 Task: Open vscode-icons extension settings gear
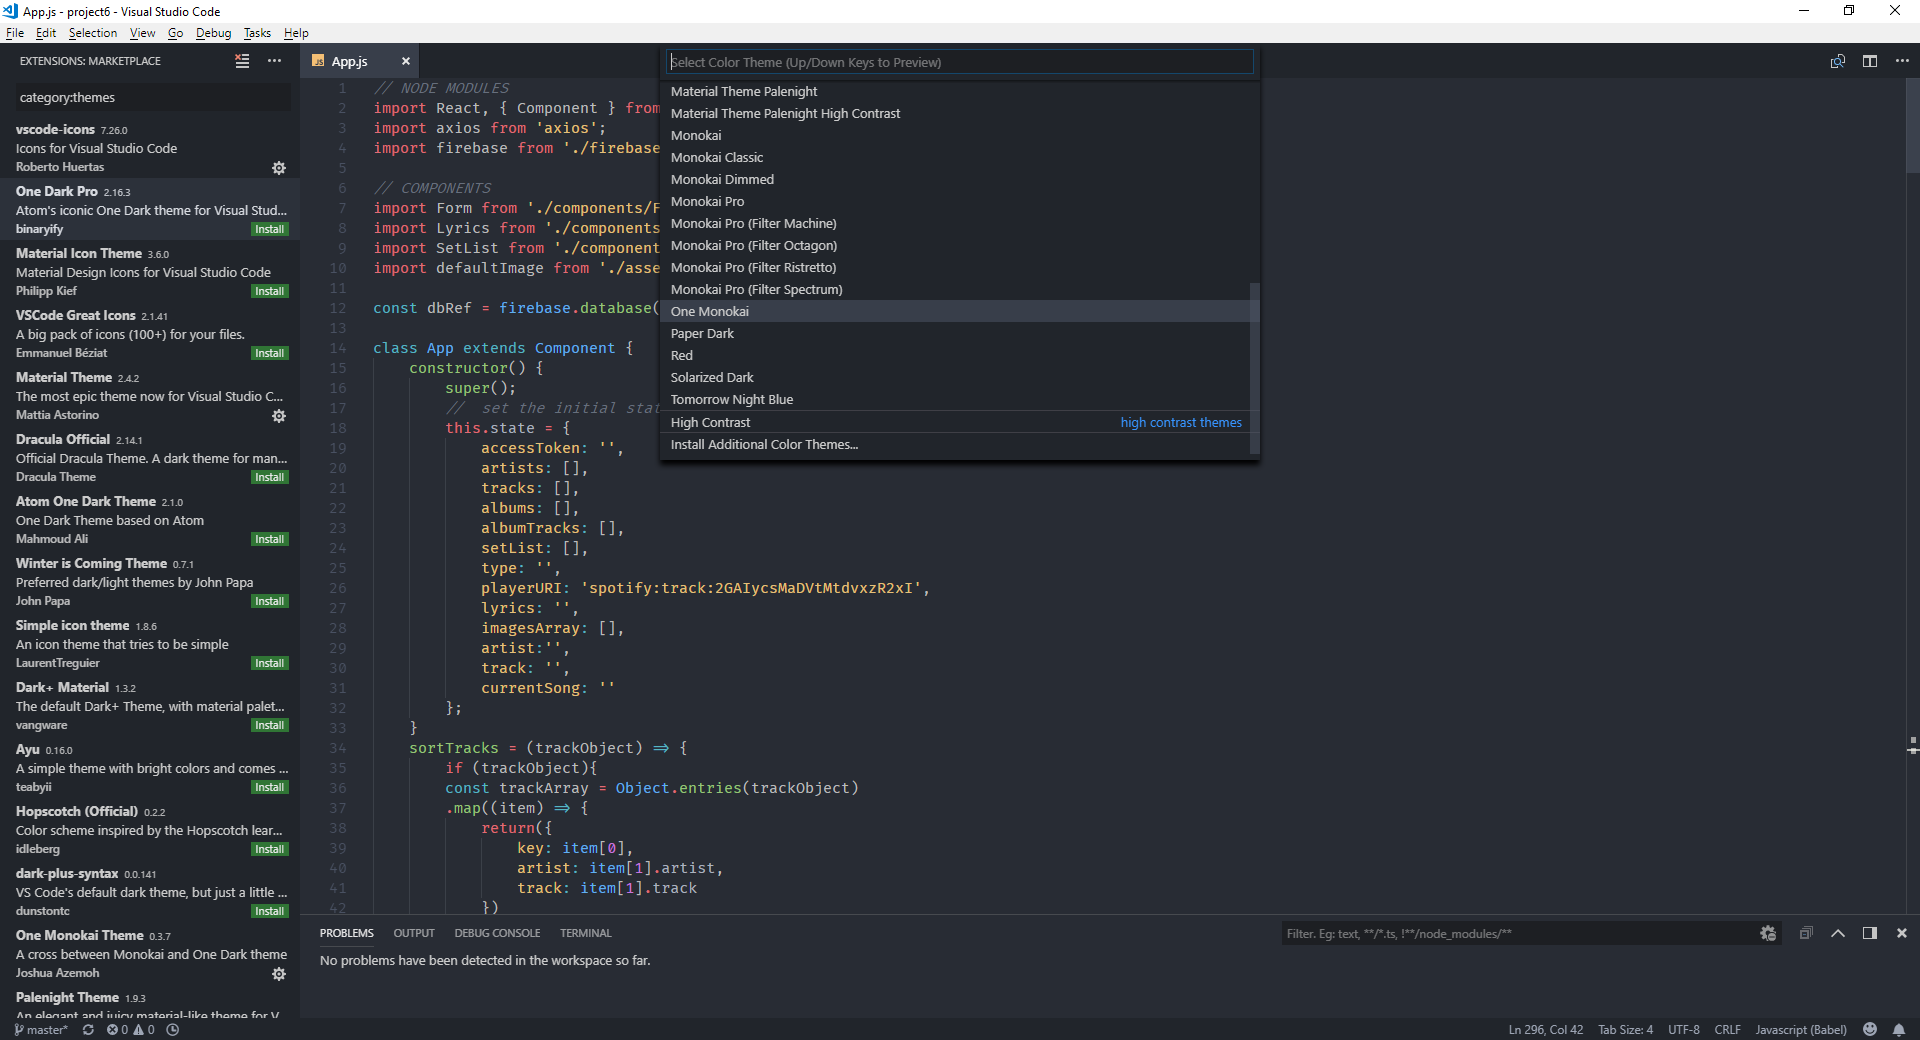279,168
